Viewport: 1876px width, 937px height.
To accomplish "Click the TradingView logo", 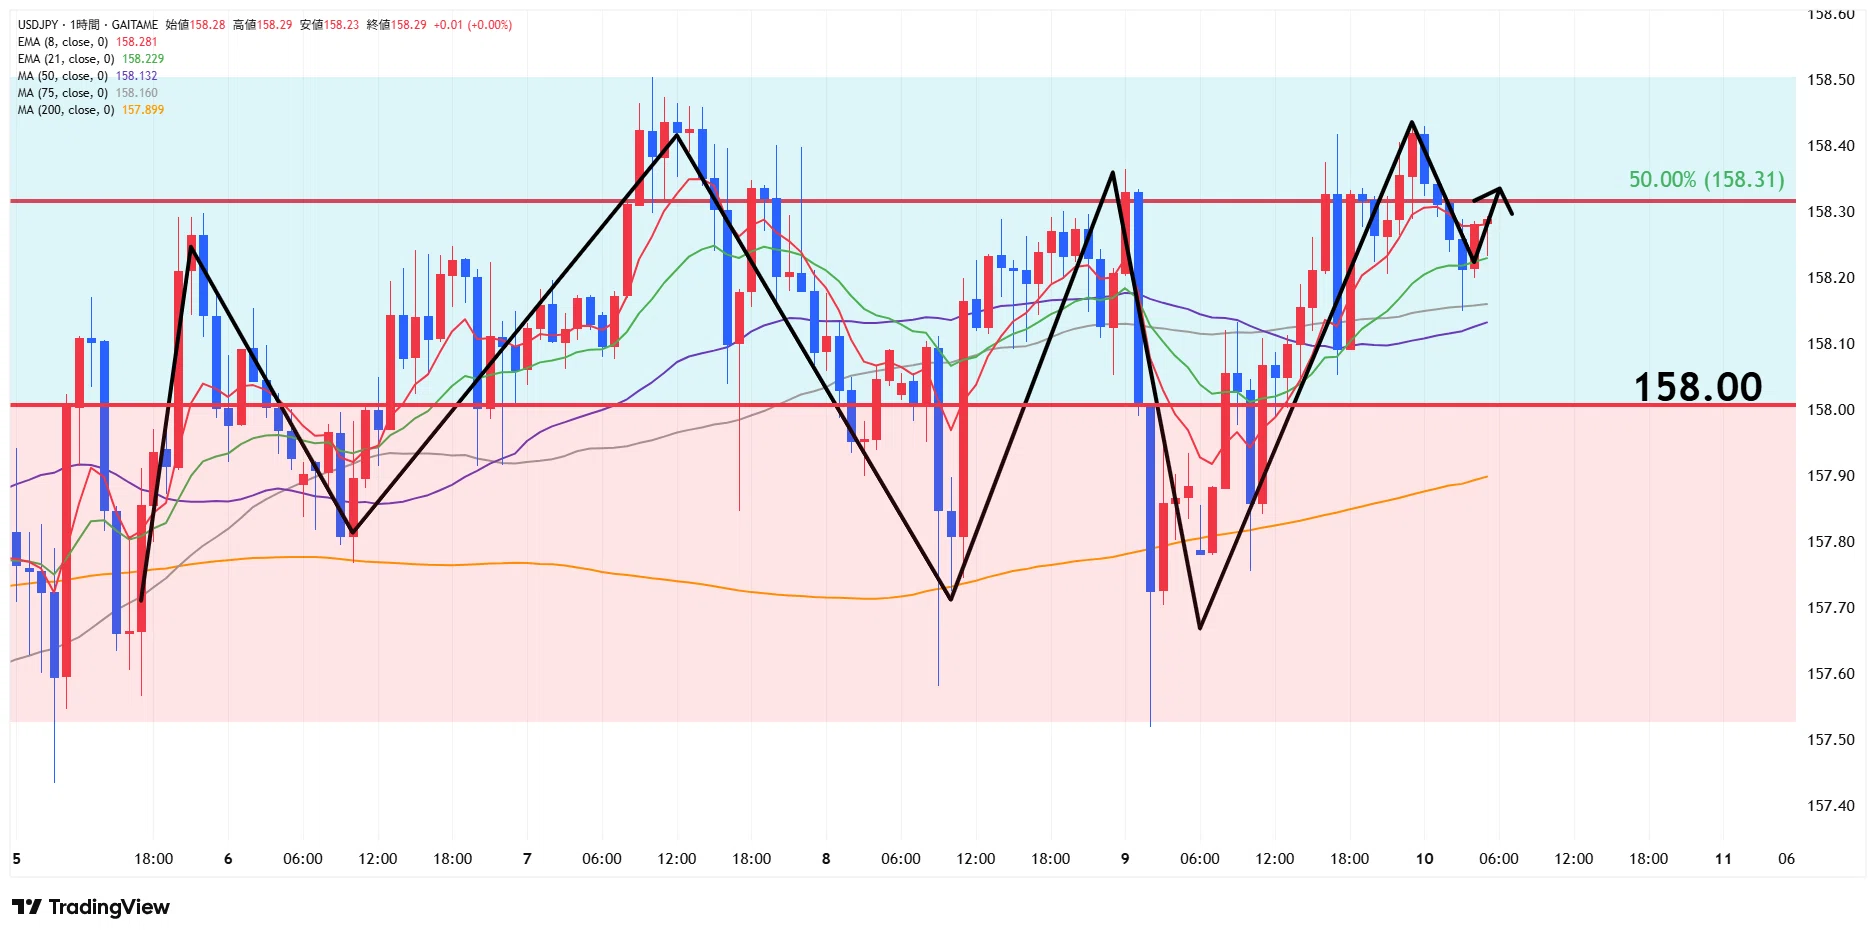I will pyautogui.click(x=91, y=907).
